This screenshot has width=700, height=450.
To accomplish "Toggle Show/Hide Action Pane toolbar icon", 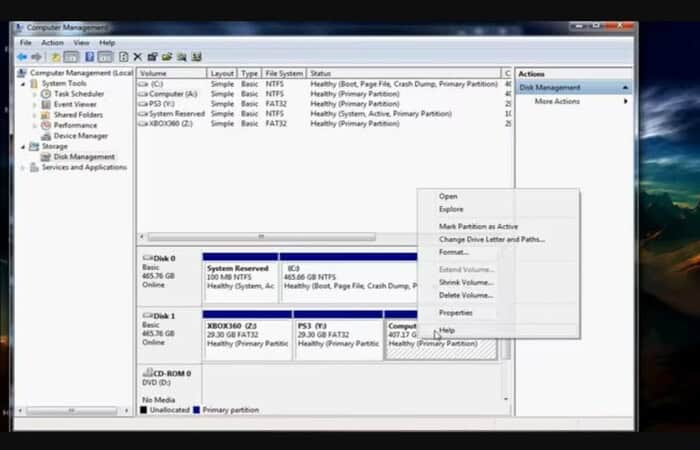I will click(105, 57).
